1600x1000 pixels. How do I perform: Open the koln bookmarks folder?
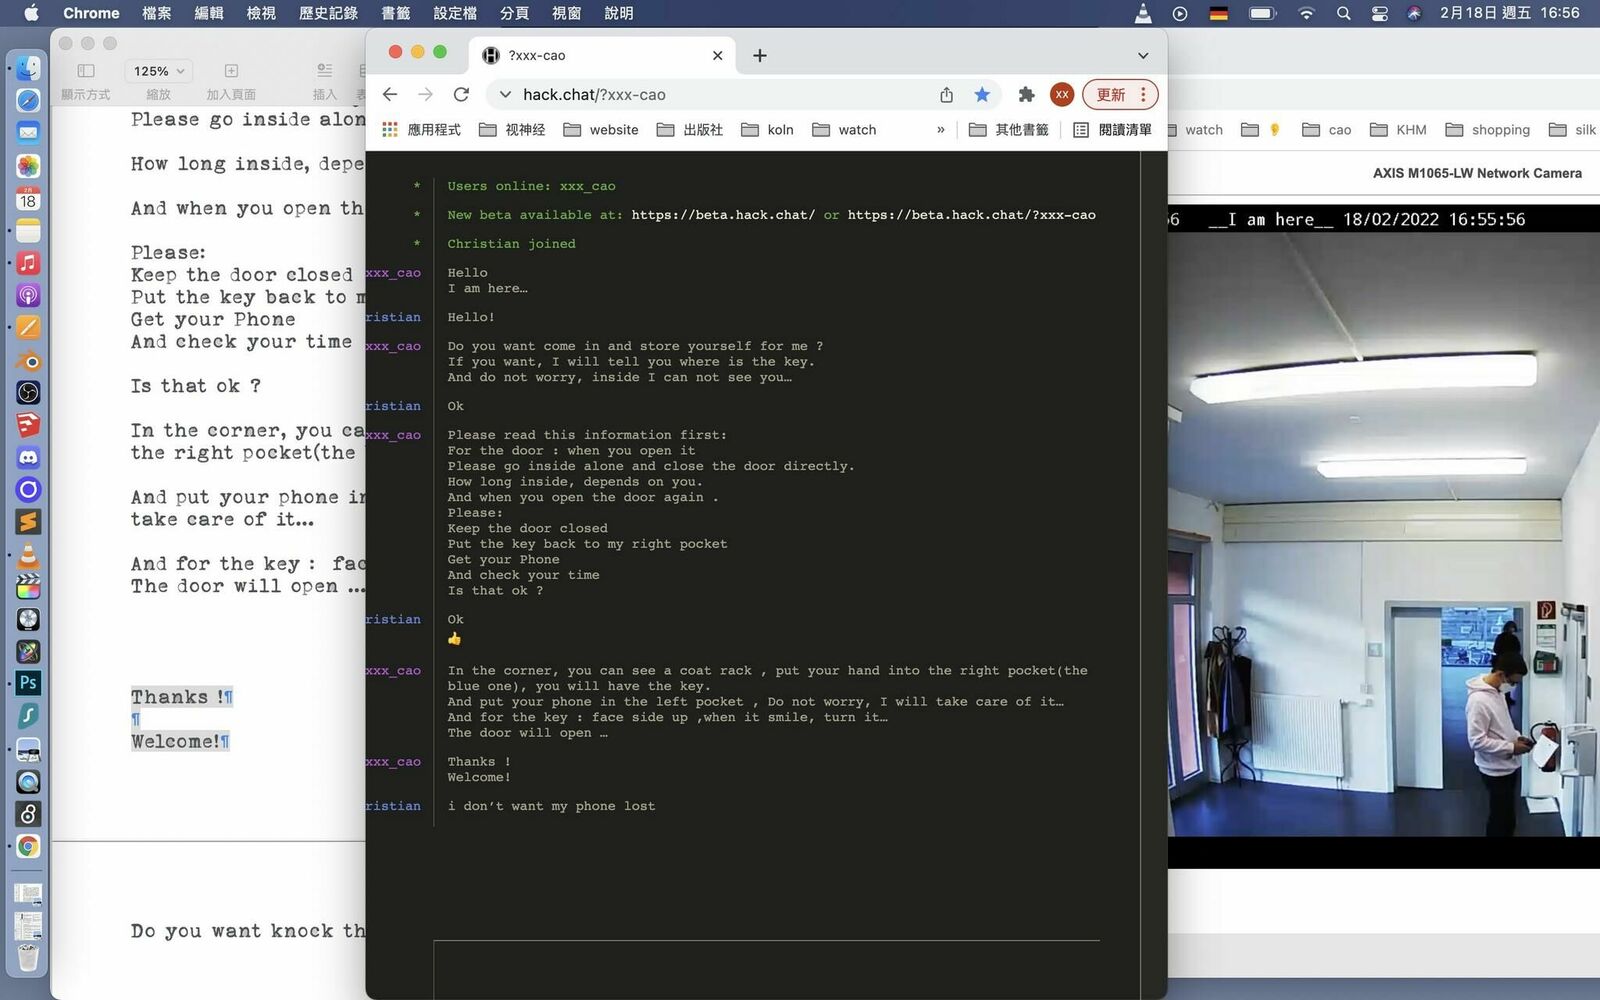[x=768, y=129]
